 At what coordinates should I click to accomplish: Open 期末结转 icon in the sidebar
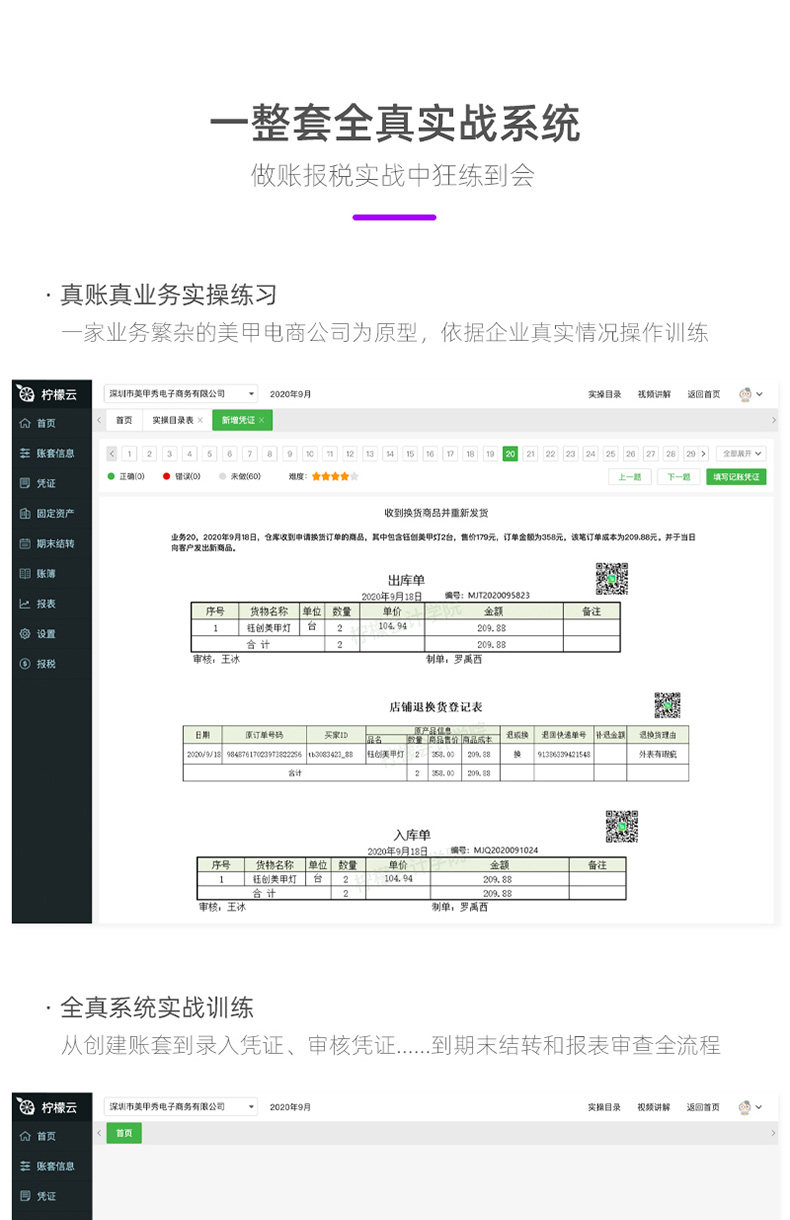pyautogui.click(x=25, y=544)
